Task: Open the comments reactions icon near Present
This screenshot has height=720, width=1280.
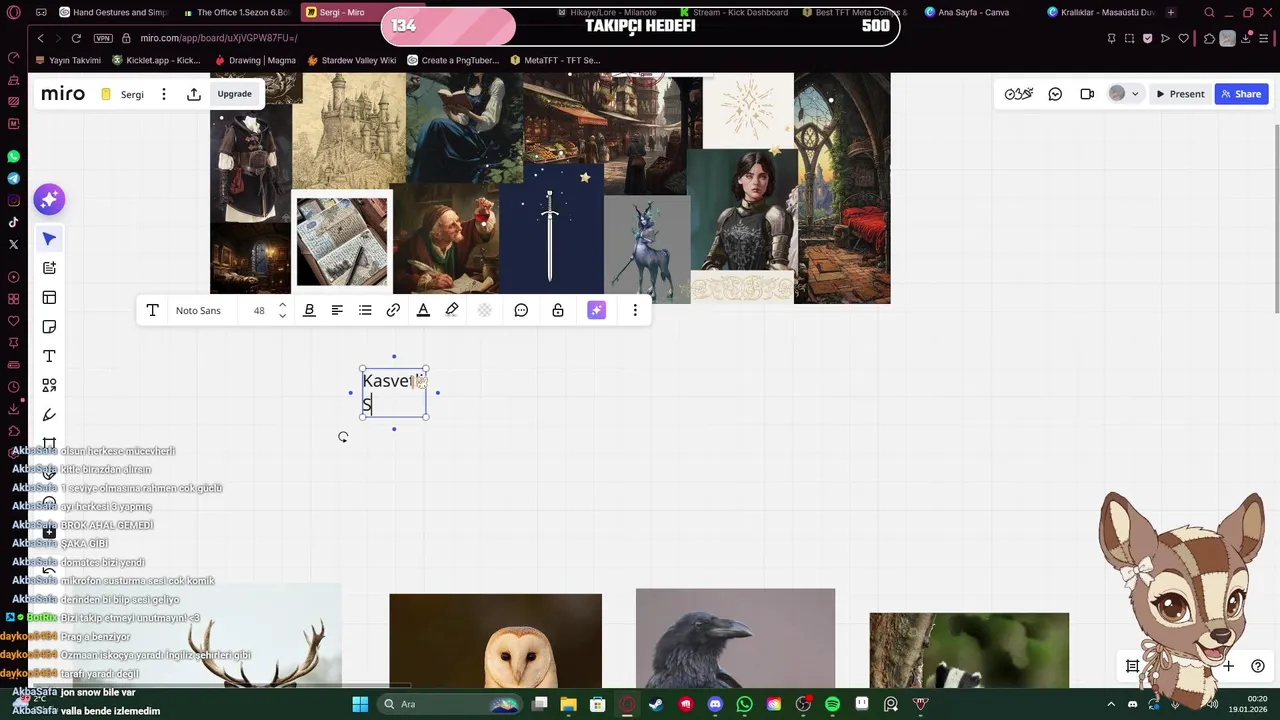Action: [1055, 94]
